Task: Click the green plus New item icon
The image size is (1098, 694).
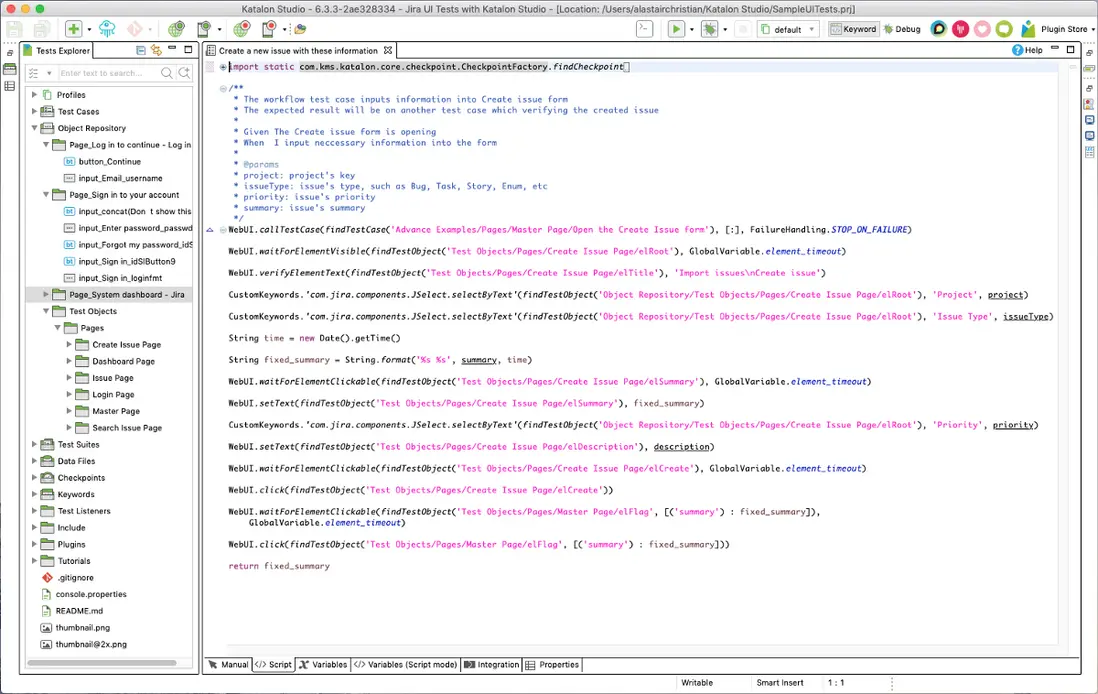Action: [x=73, y=29]
